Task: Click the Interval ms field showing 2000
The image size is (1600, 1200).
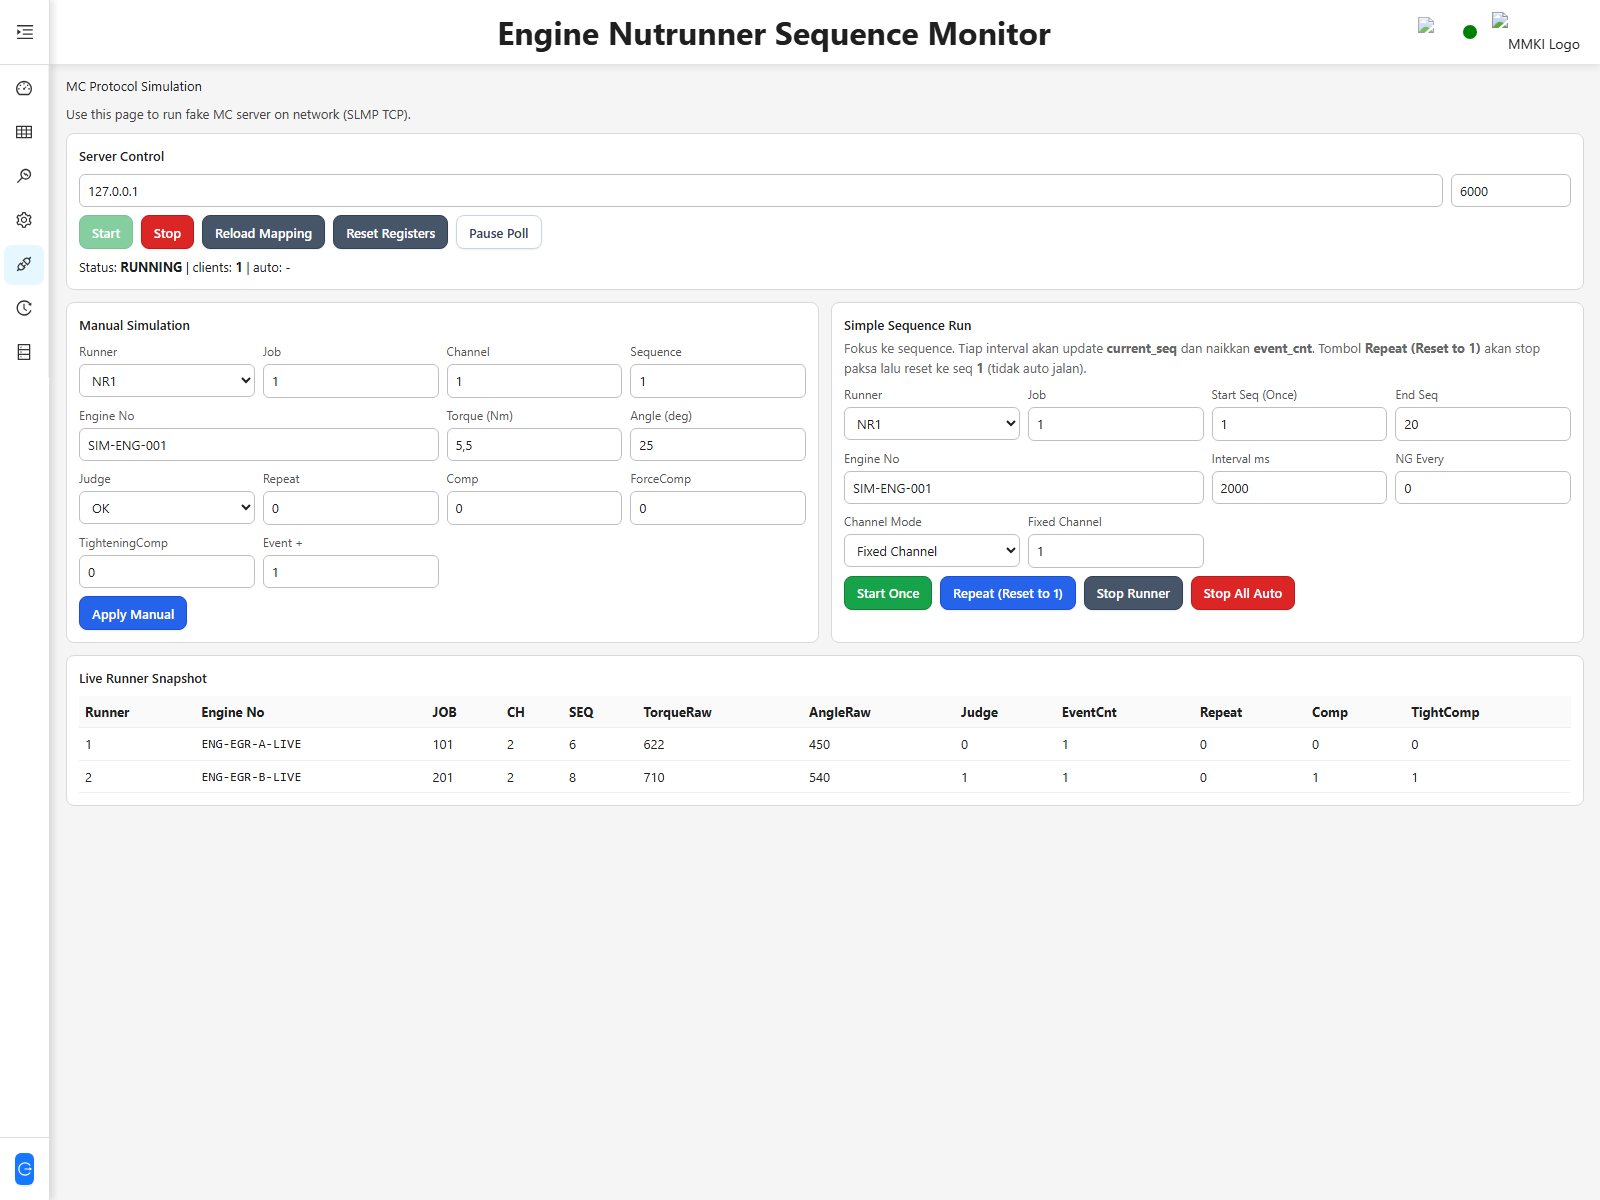Action: 1299,488
